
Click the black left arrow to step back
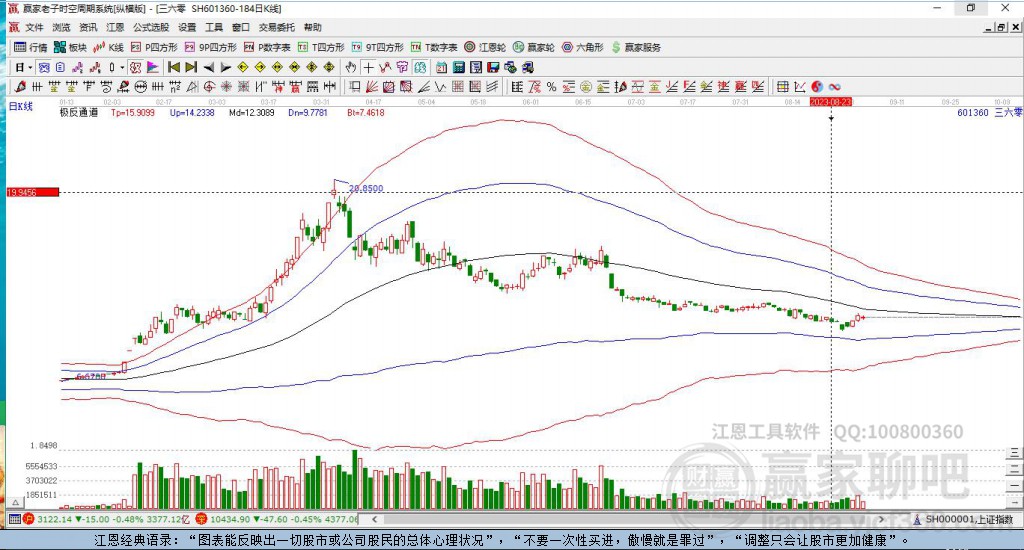[x=208, y=67]
